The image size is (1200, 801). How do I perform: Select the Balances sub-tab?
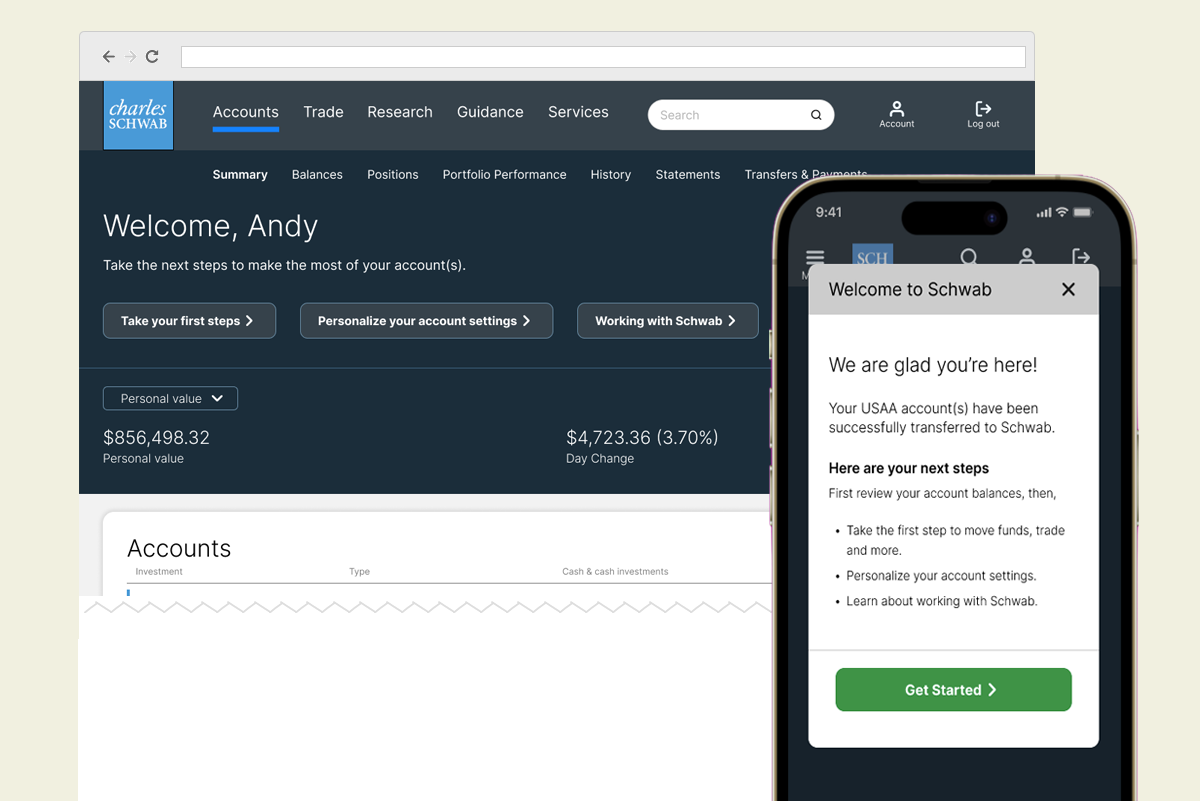pyautogui.click(x=317, y=174)
